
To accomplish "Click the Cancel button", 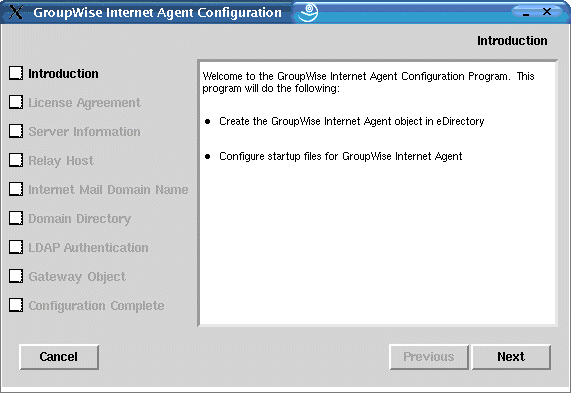I will (x=59, y=357).
